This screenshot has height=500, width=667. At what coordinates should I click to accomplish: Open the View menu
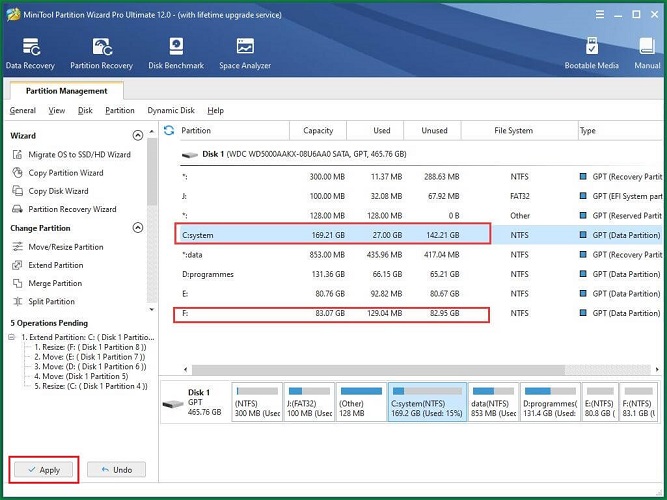(57, 111)
